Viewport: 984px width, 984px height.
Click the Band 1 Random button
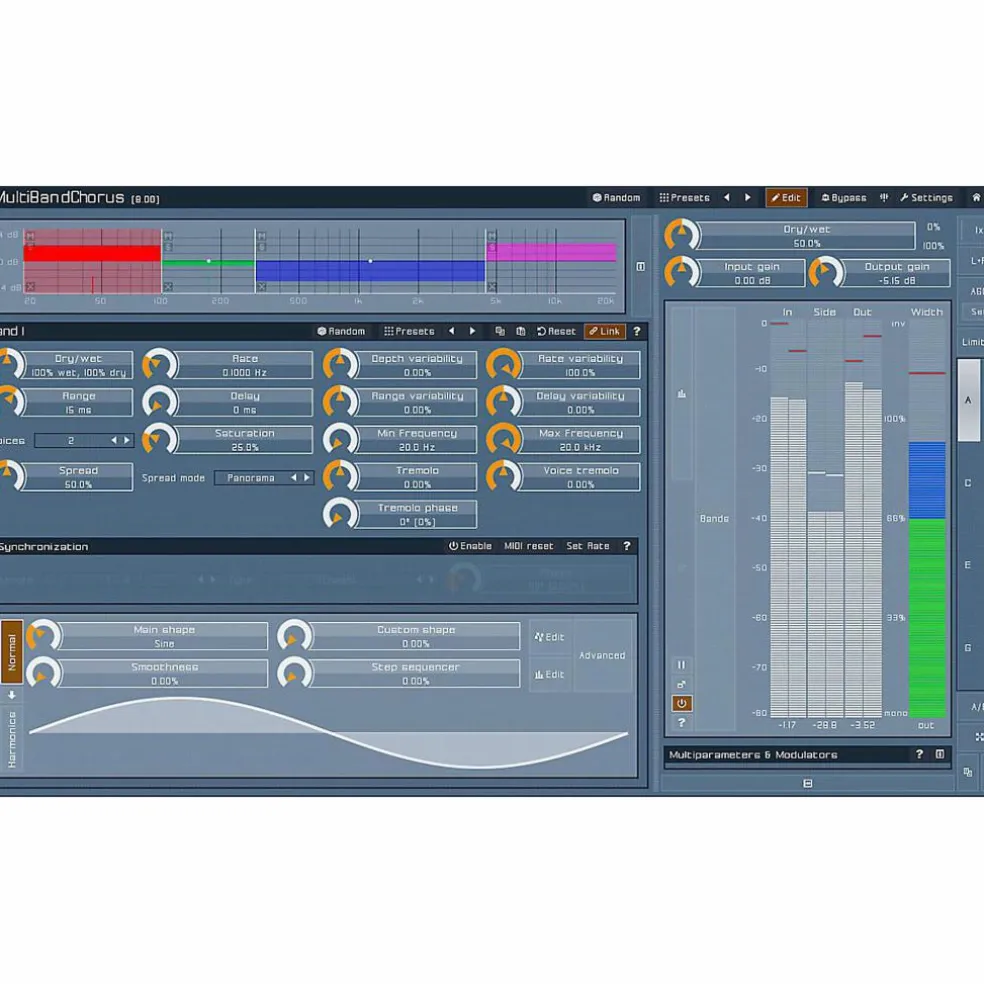[341, 331]
